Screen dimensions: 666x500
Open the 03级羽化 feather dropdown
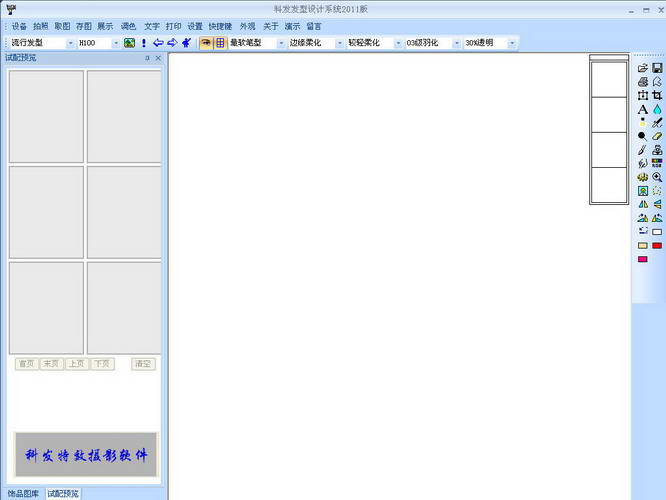point(457,43)
